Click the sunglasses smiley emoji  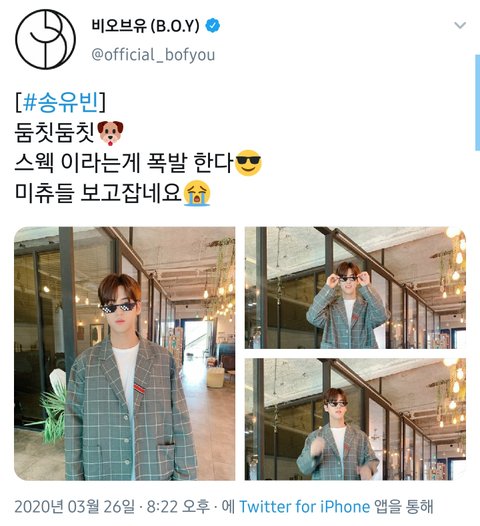coord(249,163)
